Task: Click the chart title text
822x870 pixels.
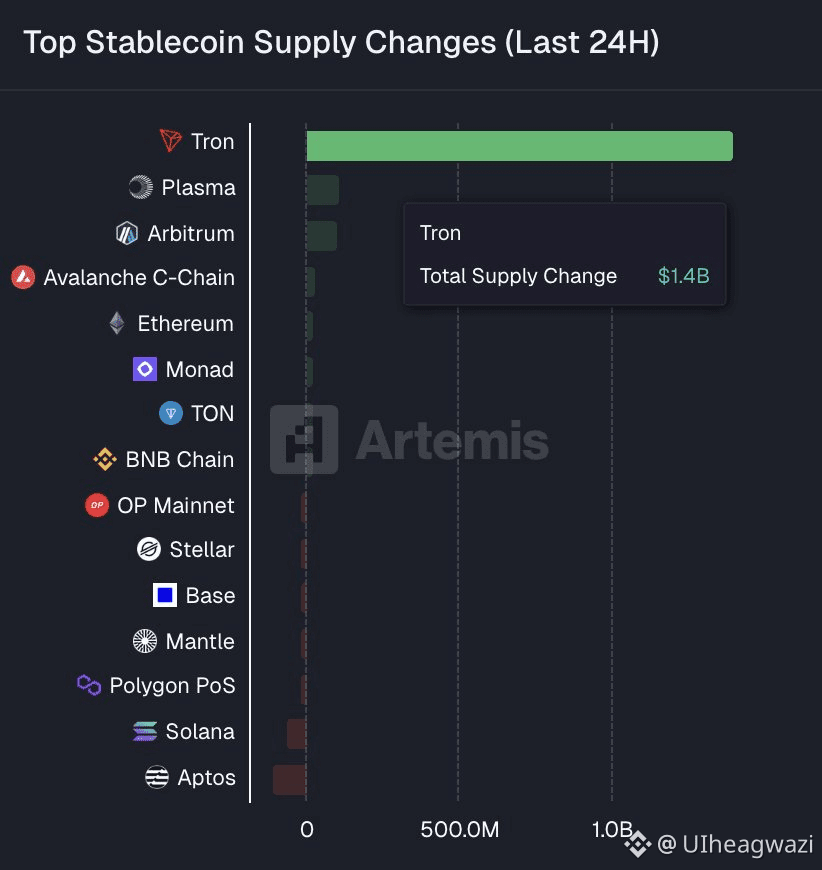Action: 341,43
